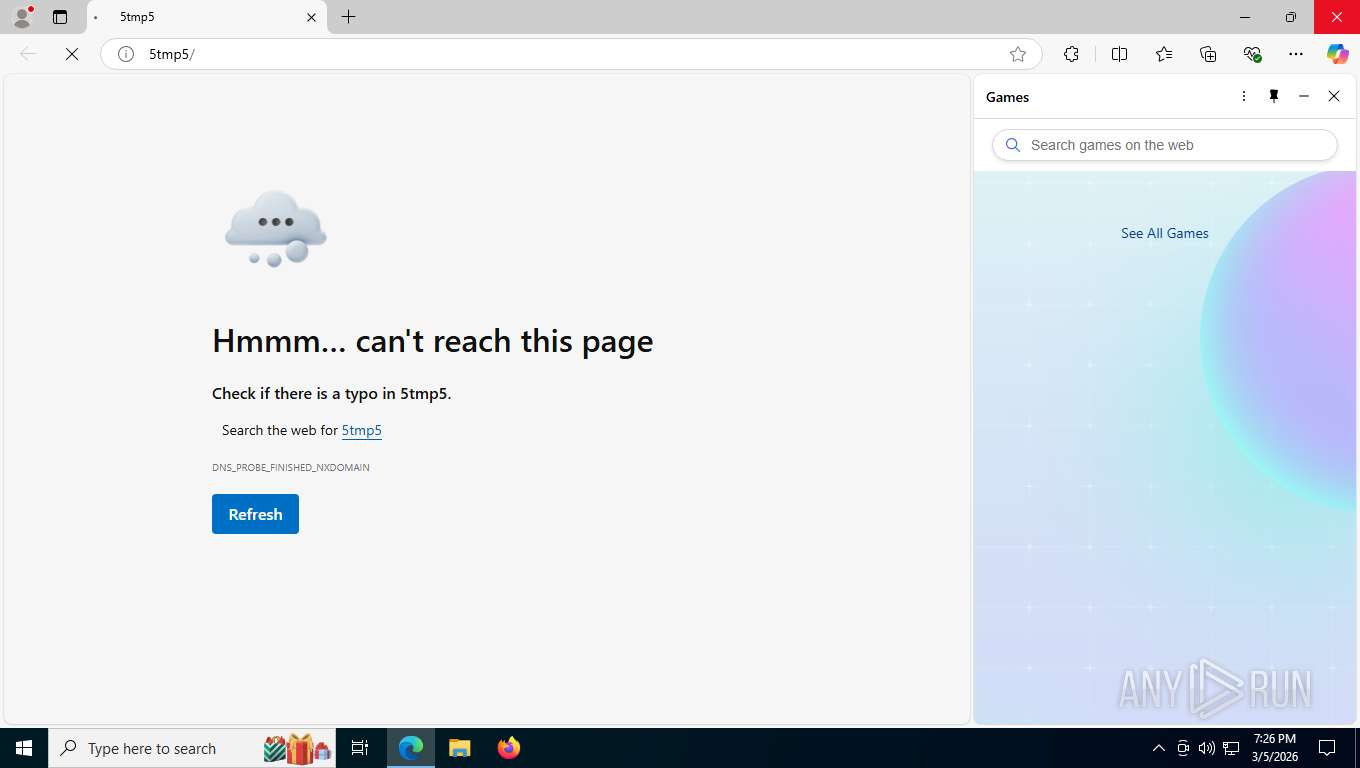Open the notification center icon
This screenshot has height=768, width=1360.
pyautogui.click(x=1327, y=748)
